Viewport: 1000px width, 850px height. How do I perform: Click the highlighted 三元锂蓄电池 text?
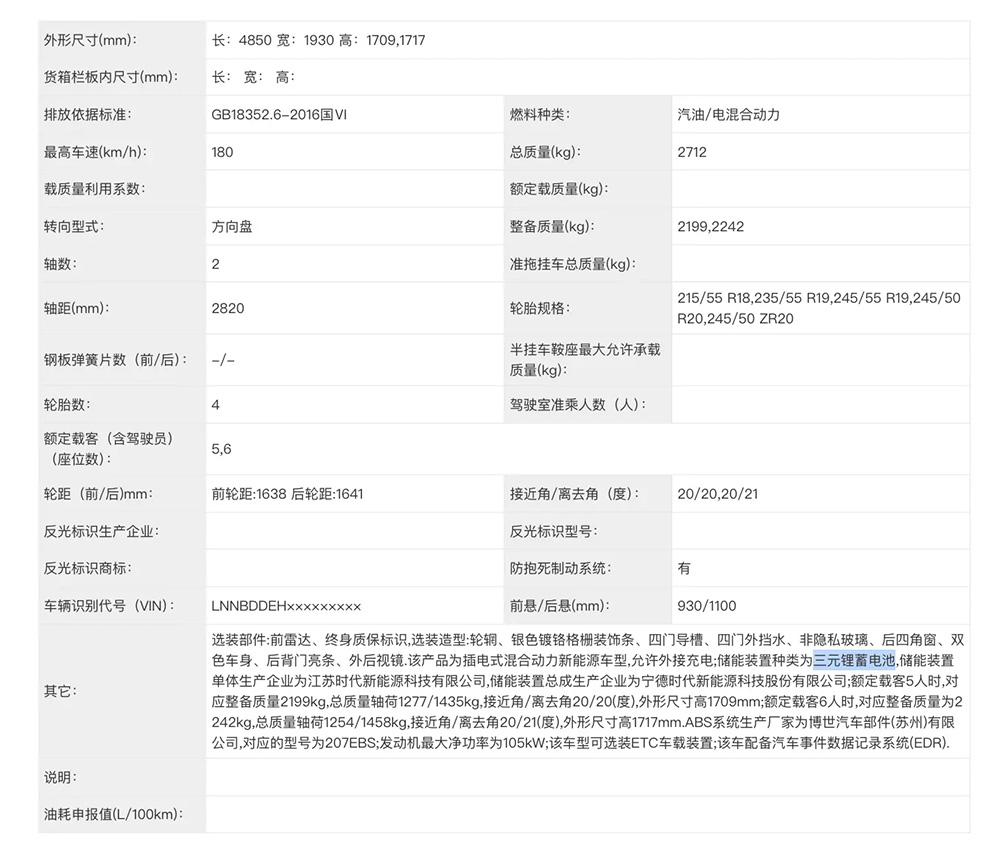pos(854,660)
